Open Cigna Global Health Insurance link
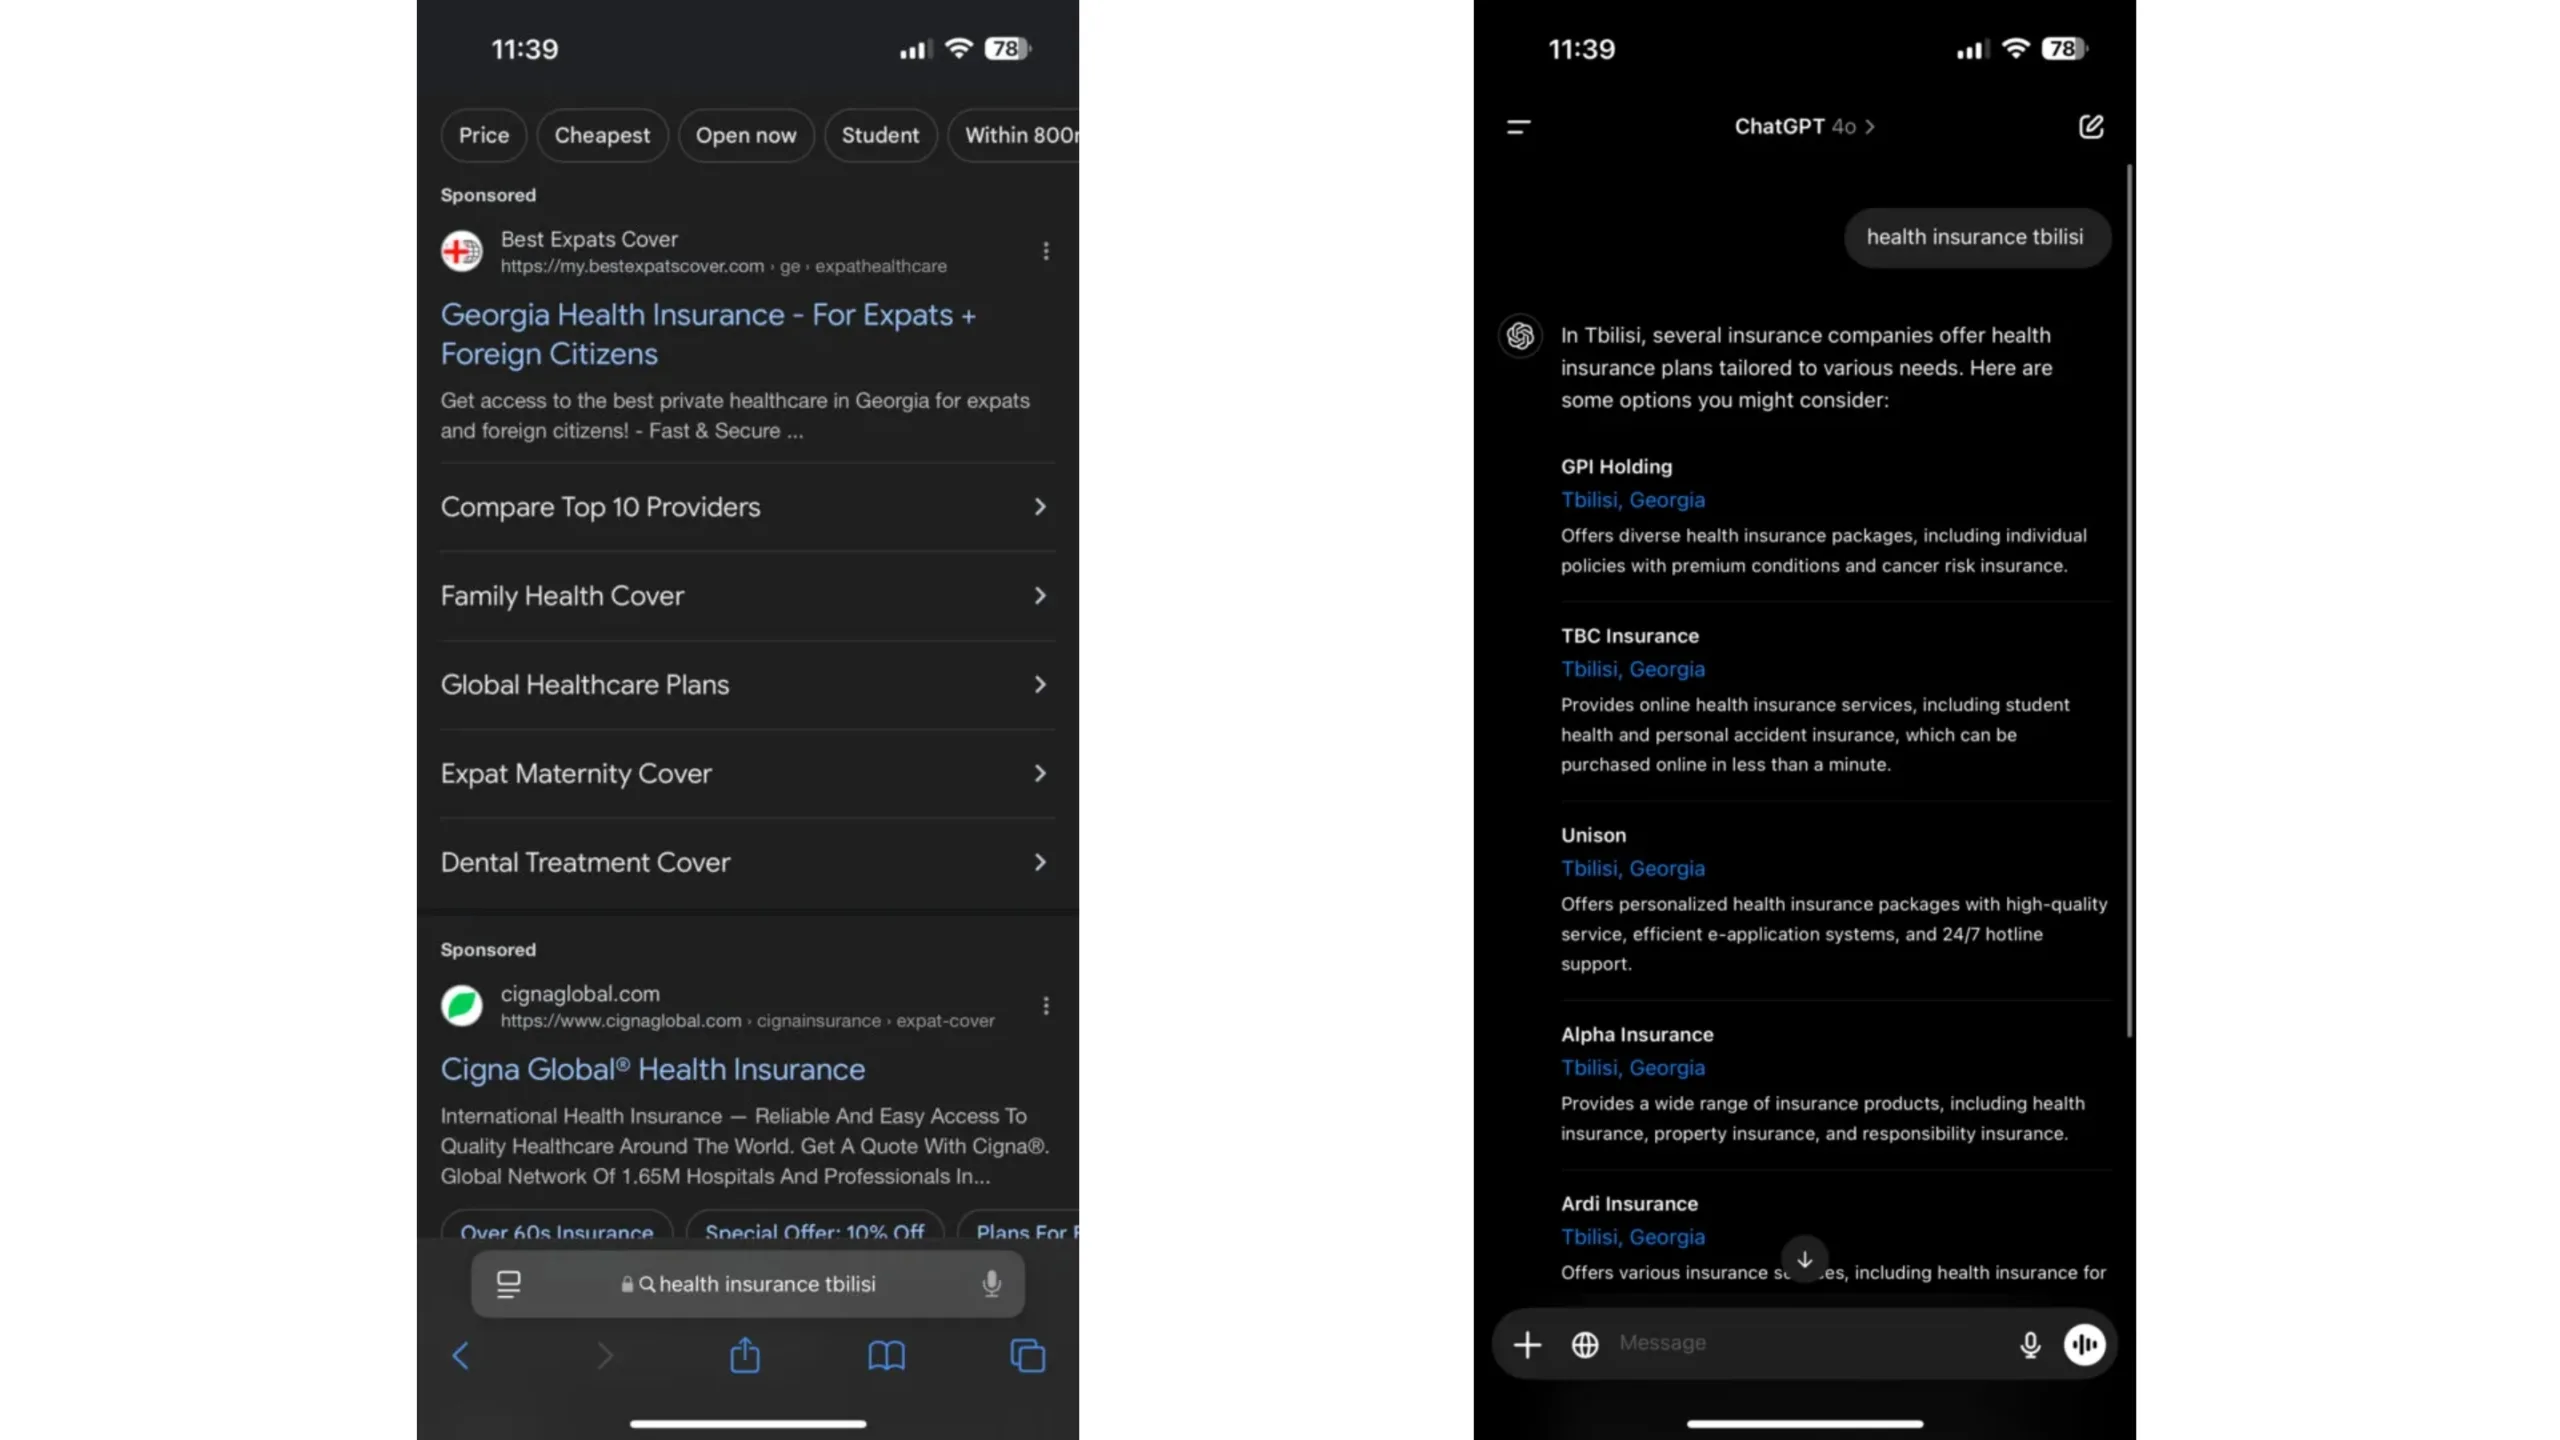Screen dimensions: 2560x1440 click(x=653, y=1069)
